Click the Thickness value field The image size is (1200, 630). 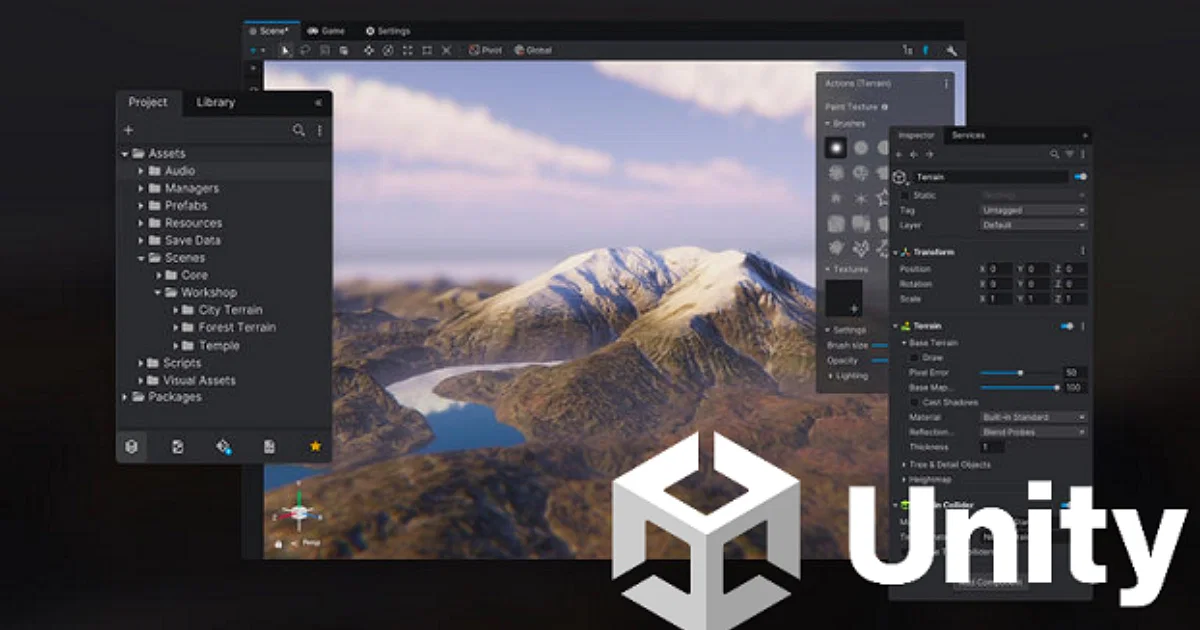[x=993, y=447]
